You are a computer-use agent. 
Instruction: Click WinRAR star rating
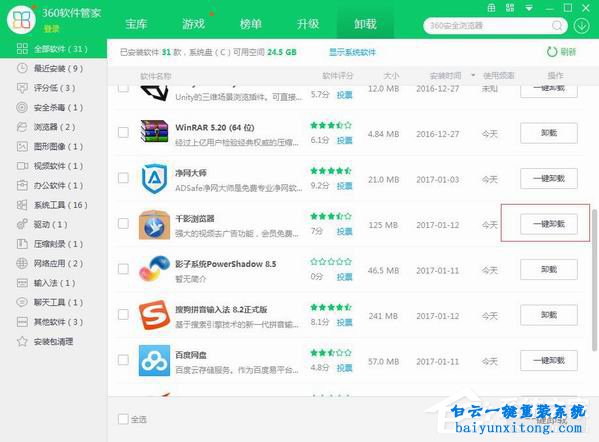tap(331, 125)
